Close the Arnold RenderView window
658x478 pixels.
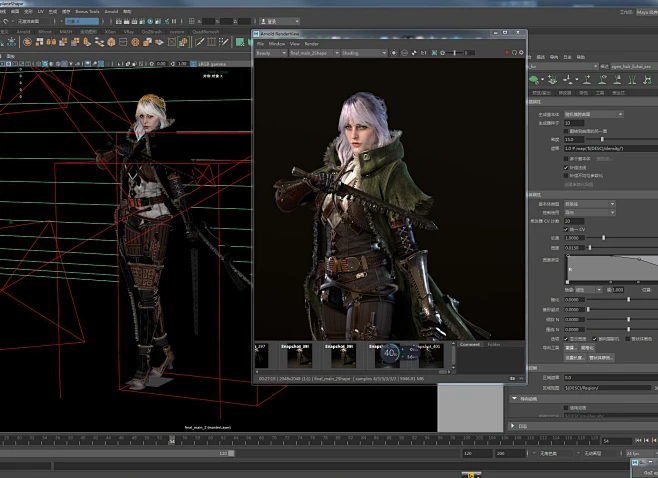pos(516,34)
